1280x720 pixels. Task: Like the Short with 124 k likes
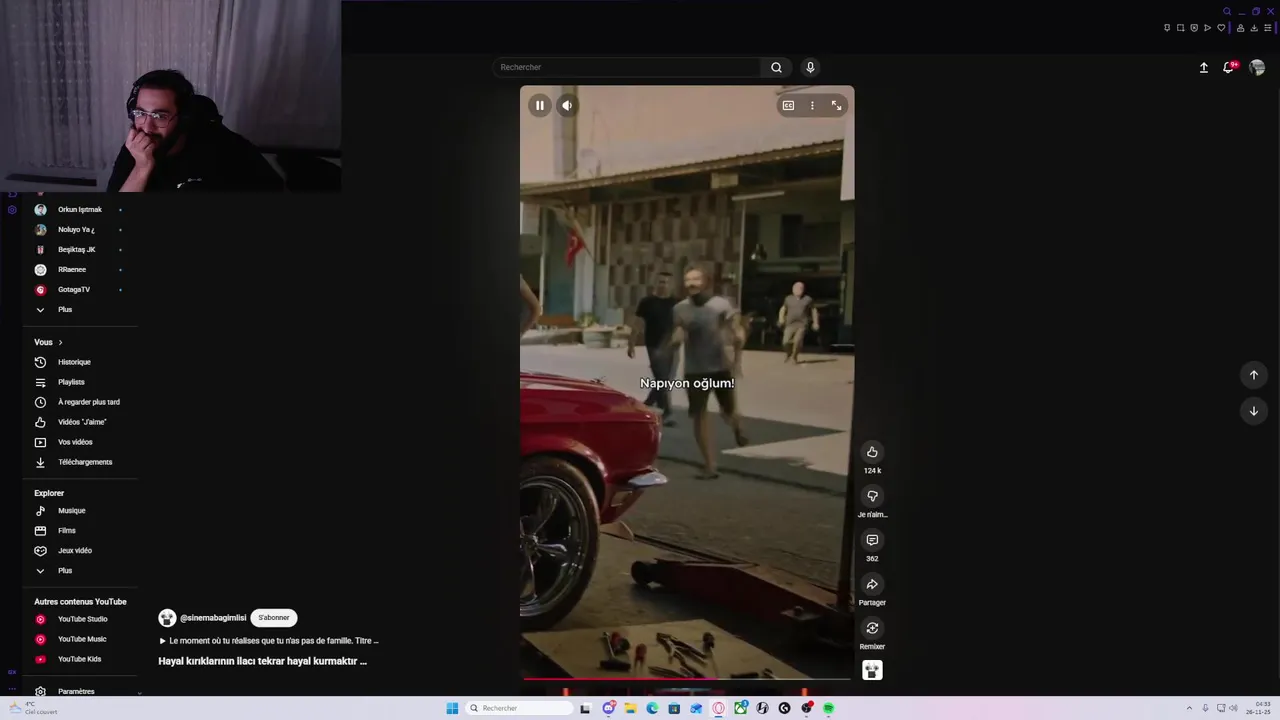pos(872,452)
